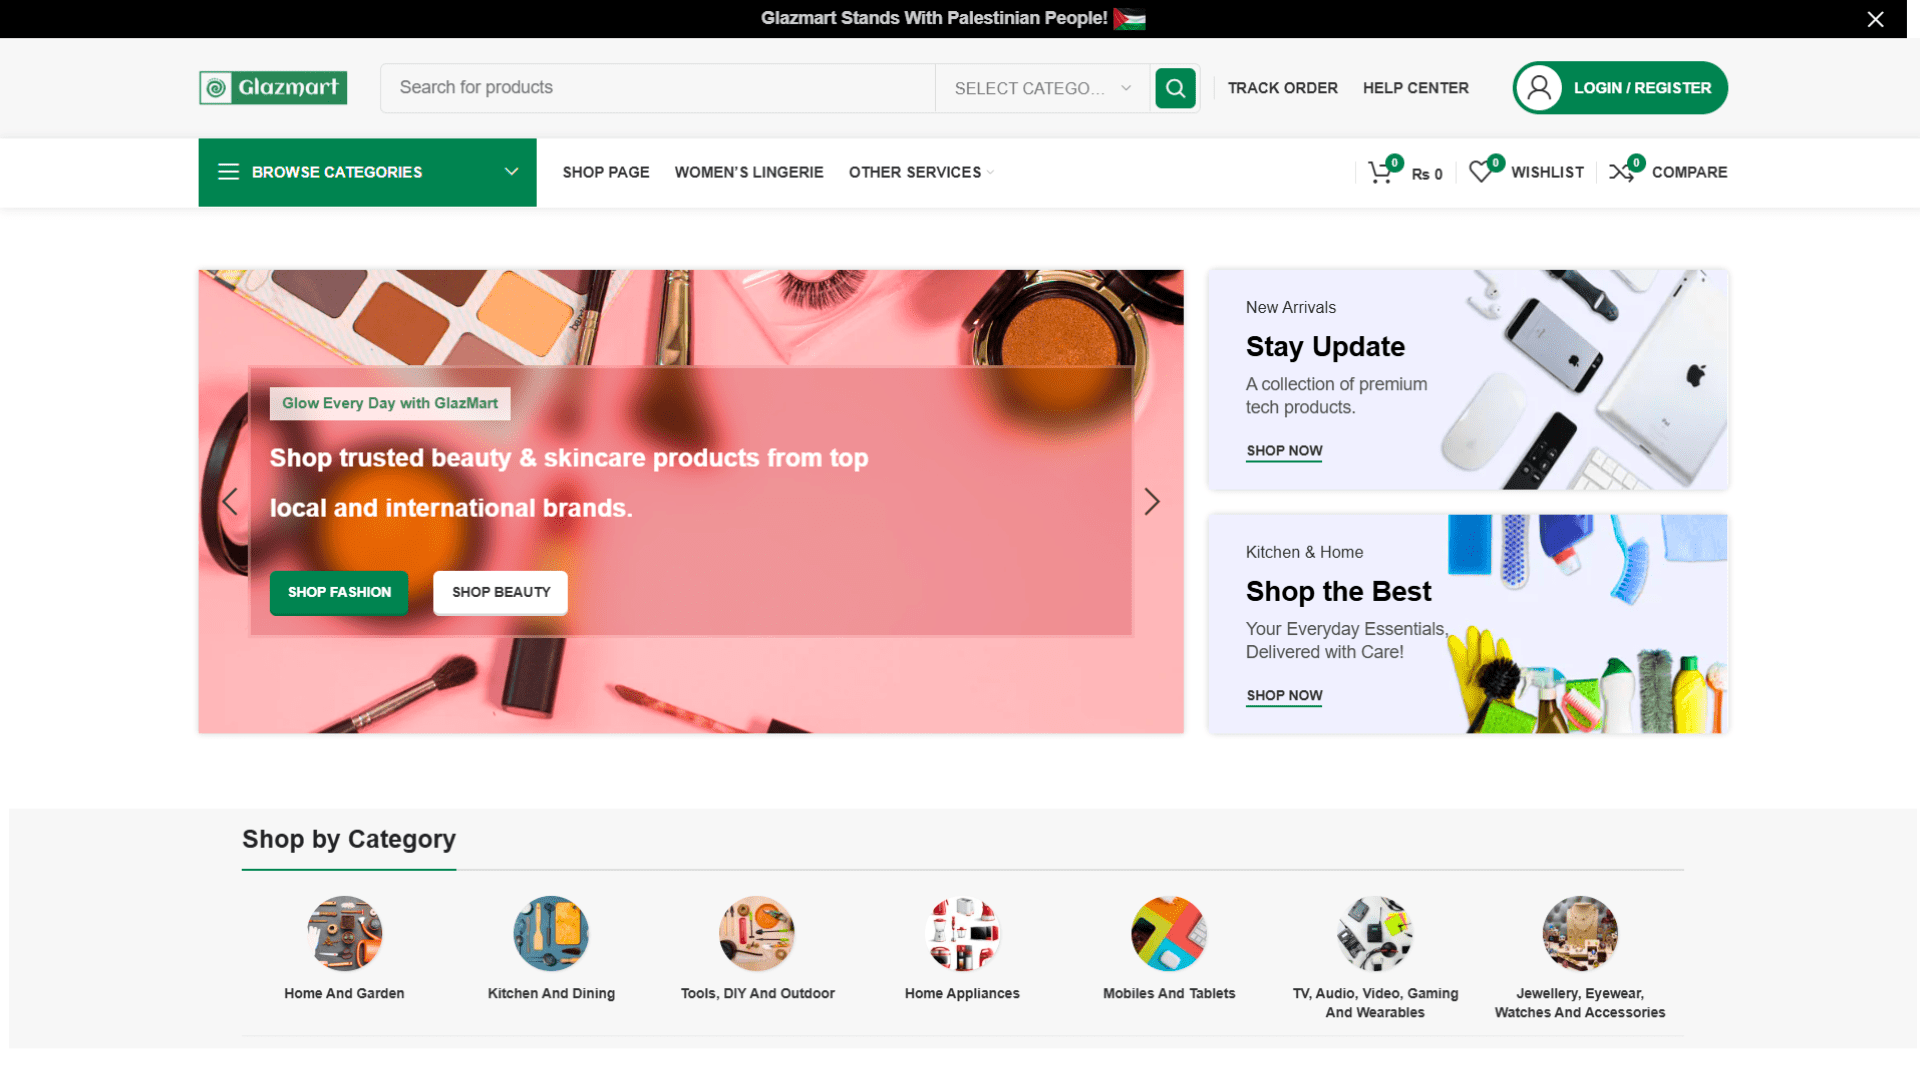The width and height of the screenshot is (1920, 1080).
Task: Expand the Other Services submenu
Action: (x=920, y=172)
